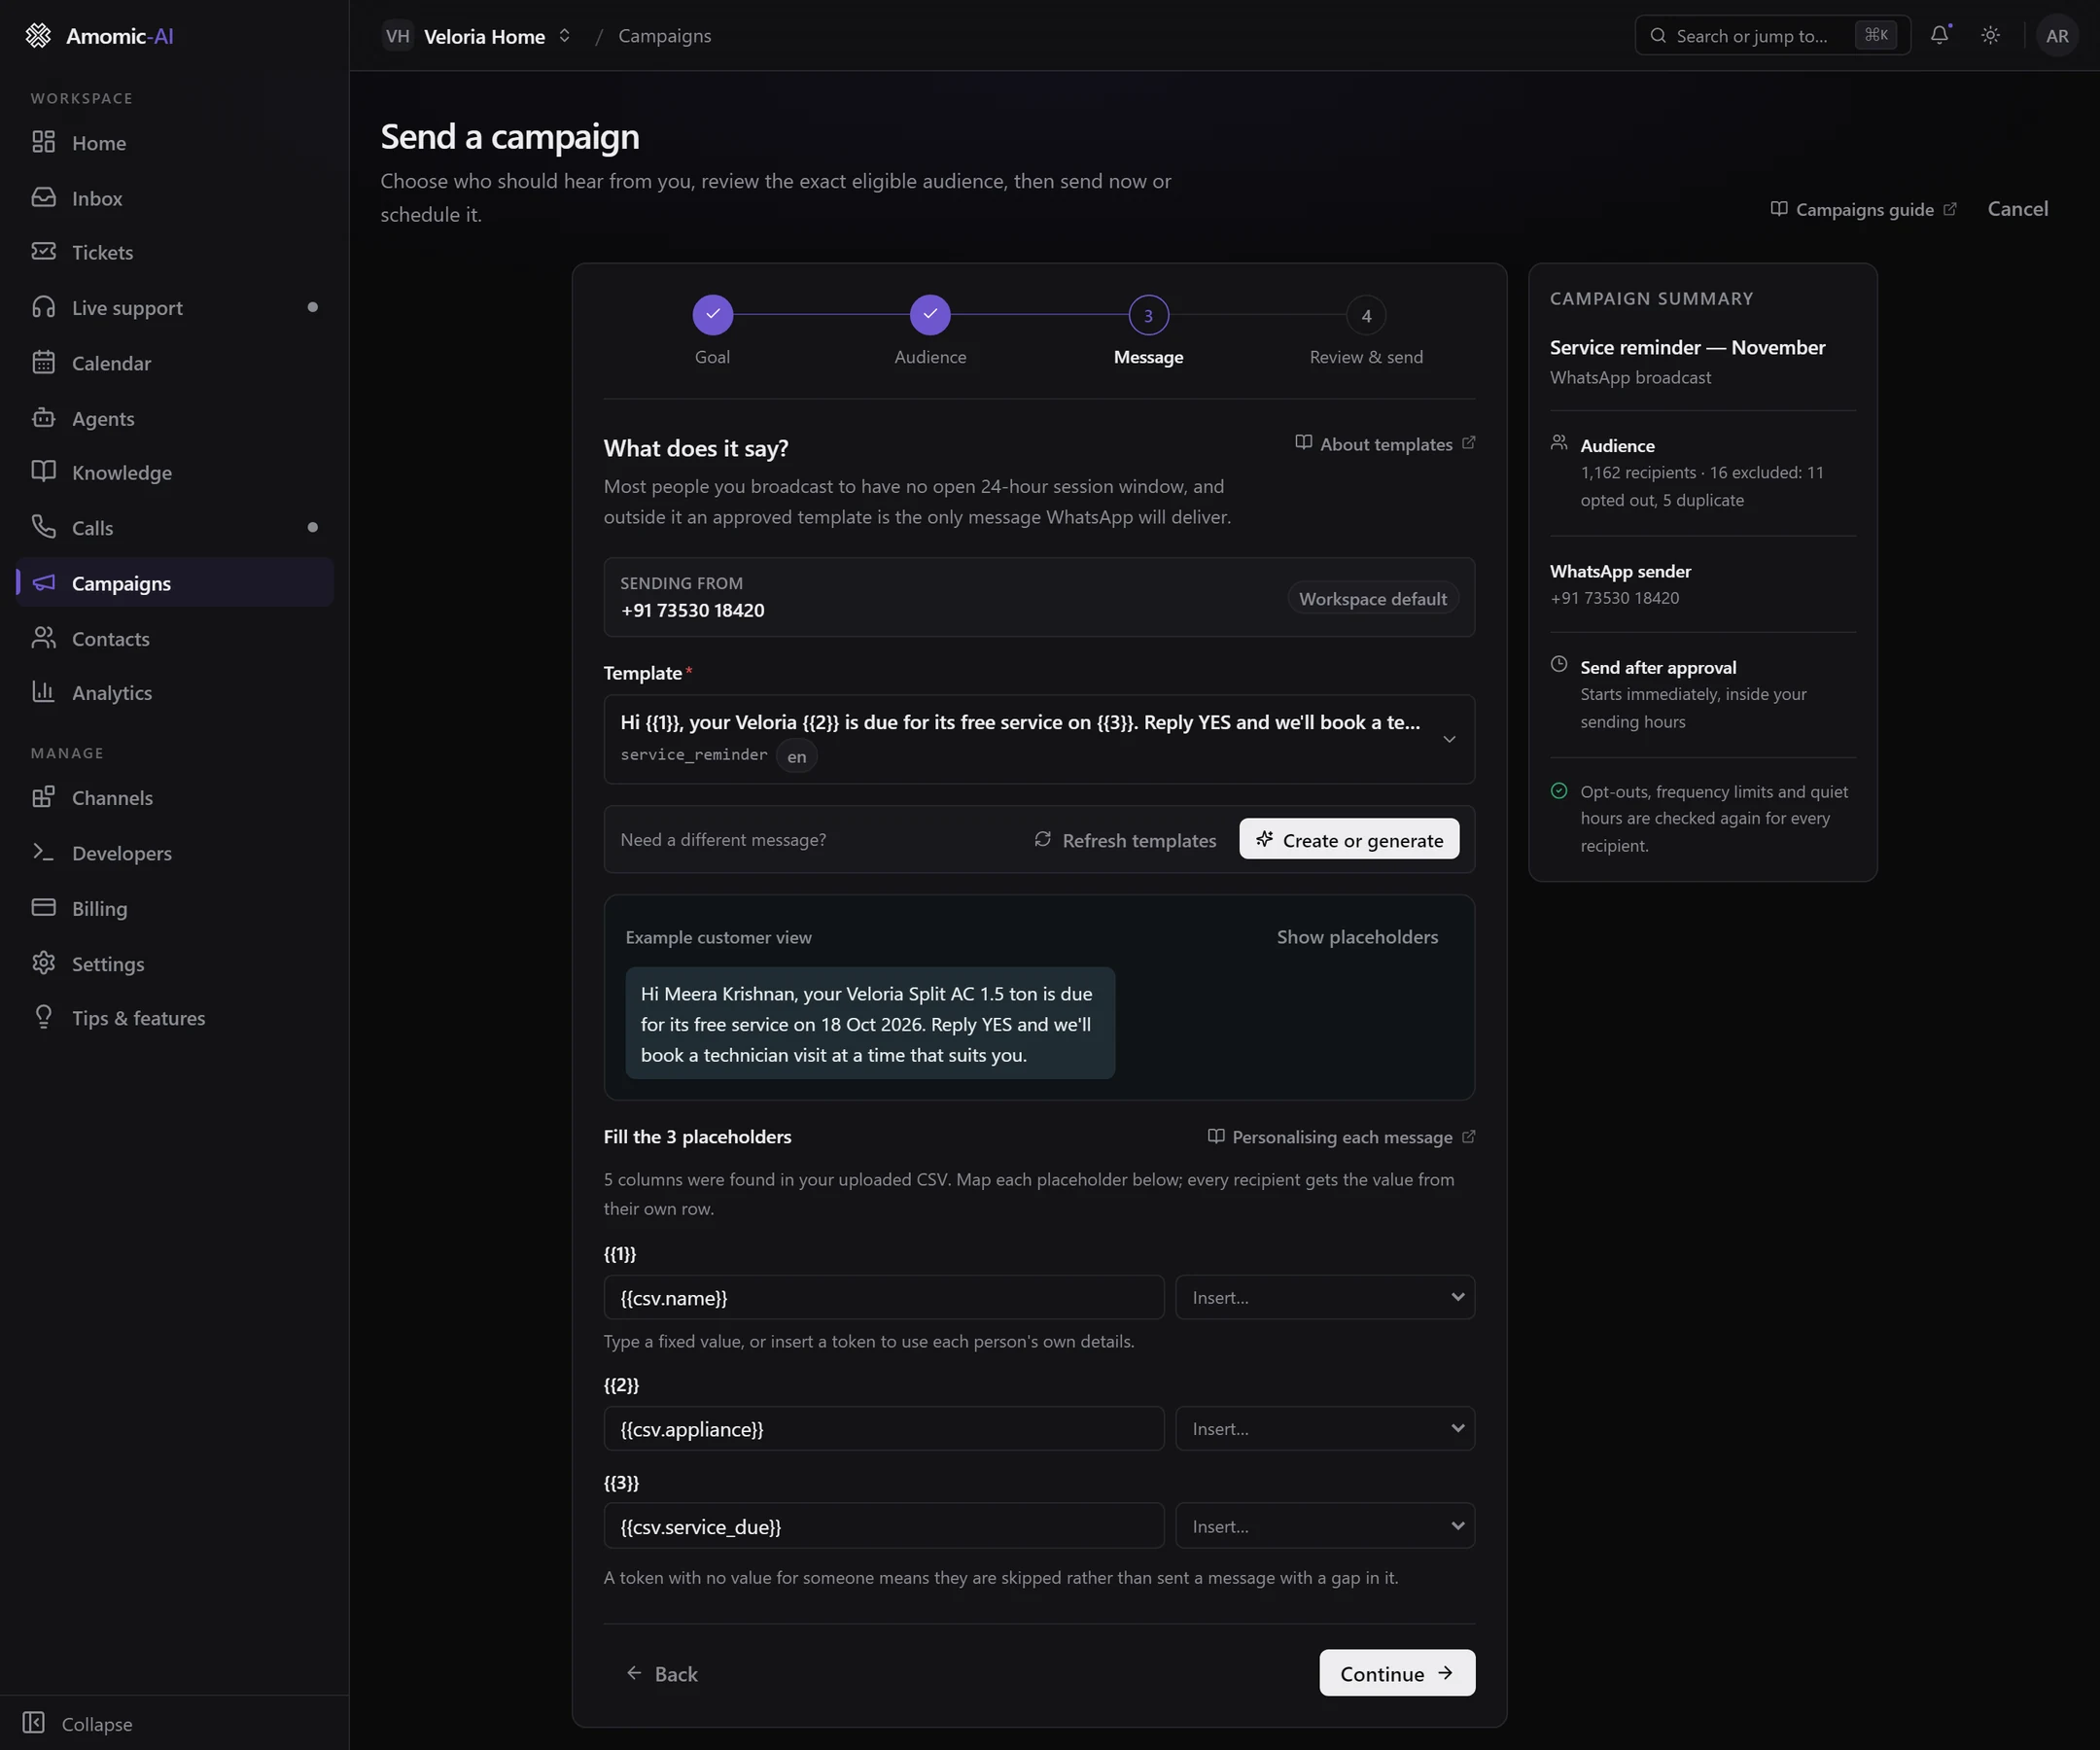Image resolution: width=2100 pixels, height=1750 pixels.
Task: Click the Continue button
Action: pyautogui.click(x=1397, y=1673)
